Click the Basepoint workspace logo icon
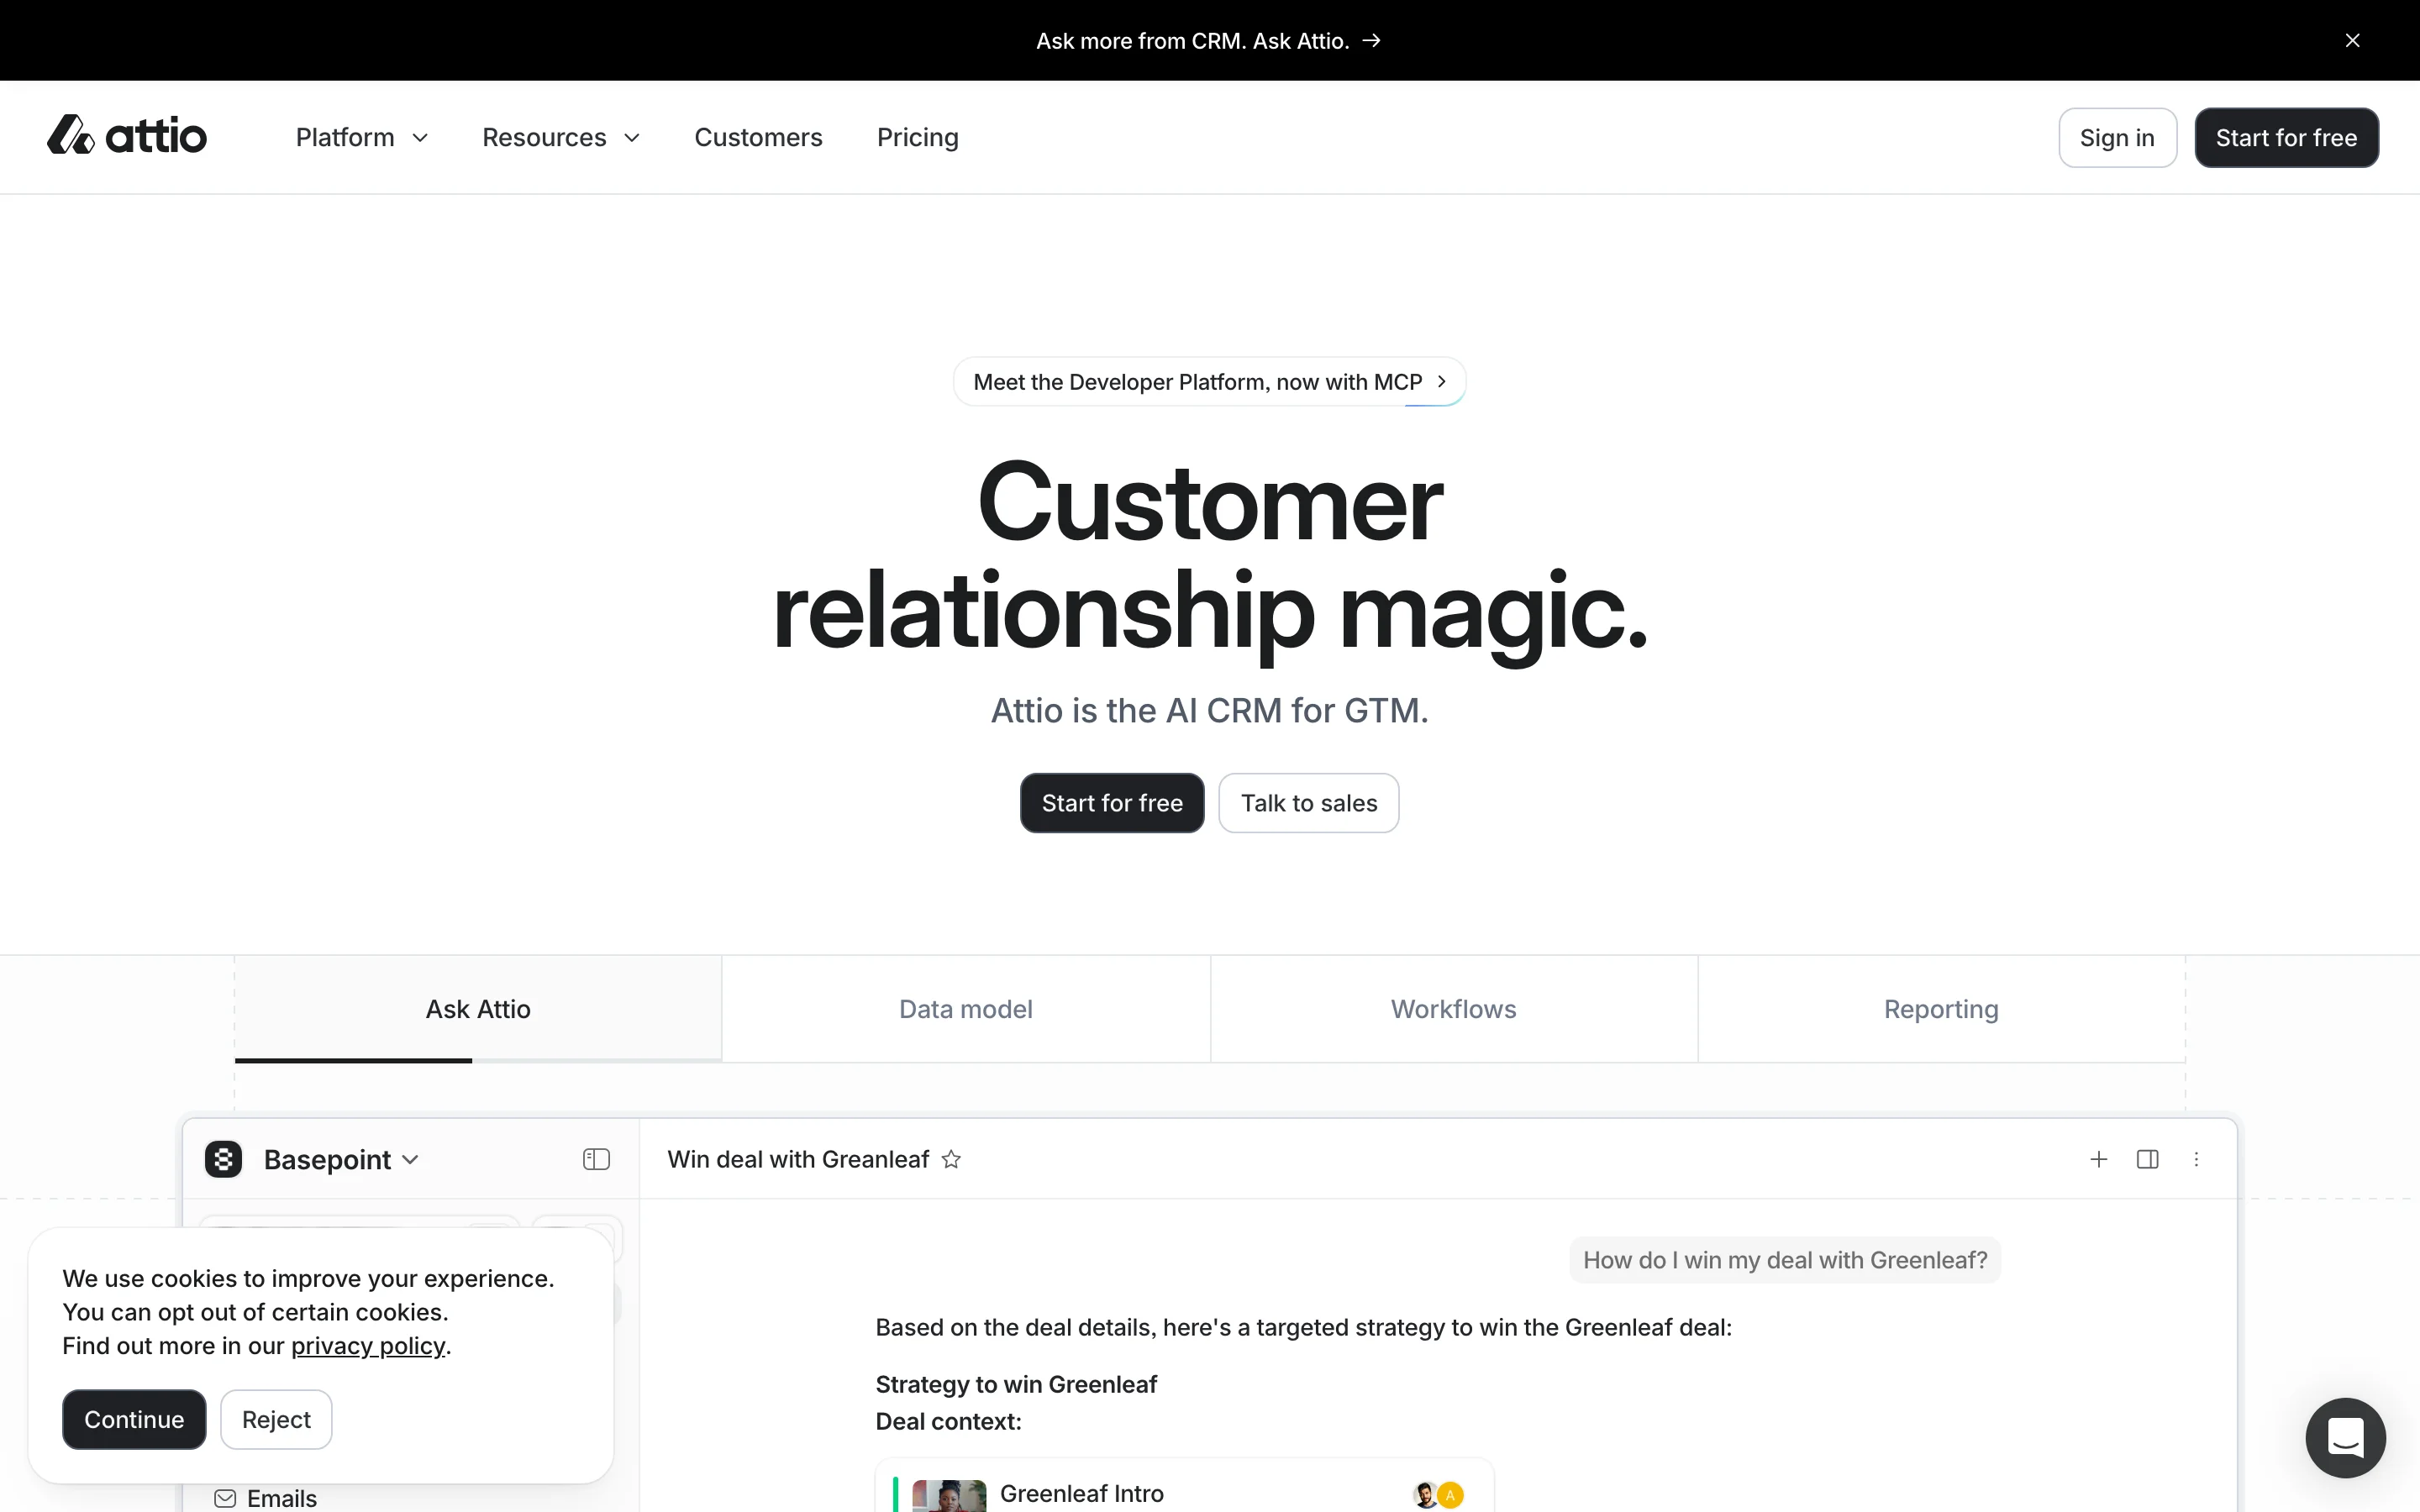2420x1512 pixels. [x=224, y=1159]
